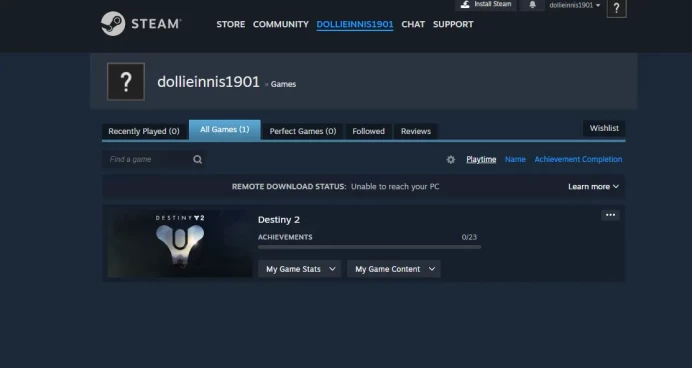Viewport: 692px width, 368px height.
Task: Open the dollieinnis1901 account dropdown
Action: click(575, 5)
